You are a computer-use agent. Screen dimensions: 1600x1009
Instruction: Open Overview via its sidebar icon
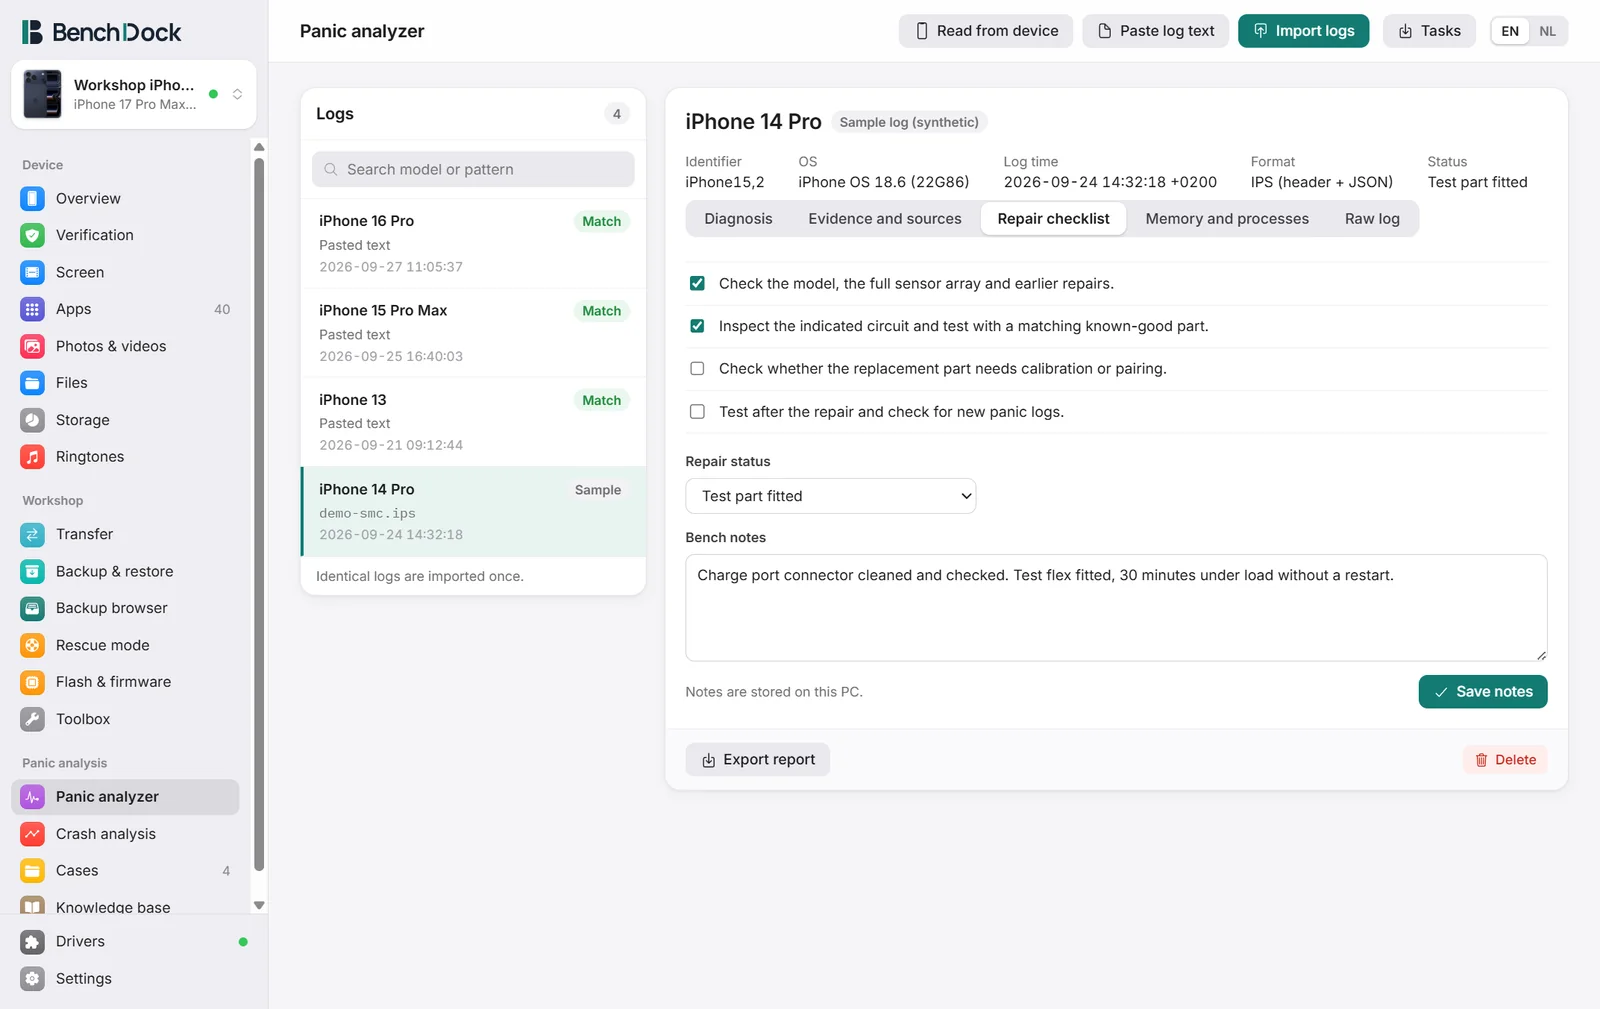pos(33,198)
